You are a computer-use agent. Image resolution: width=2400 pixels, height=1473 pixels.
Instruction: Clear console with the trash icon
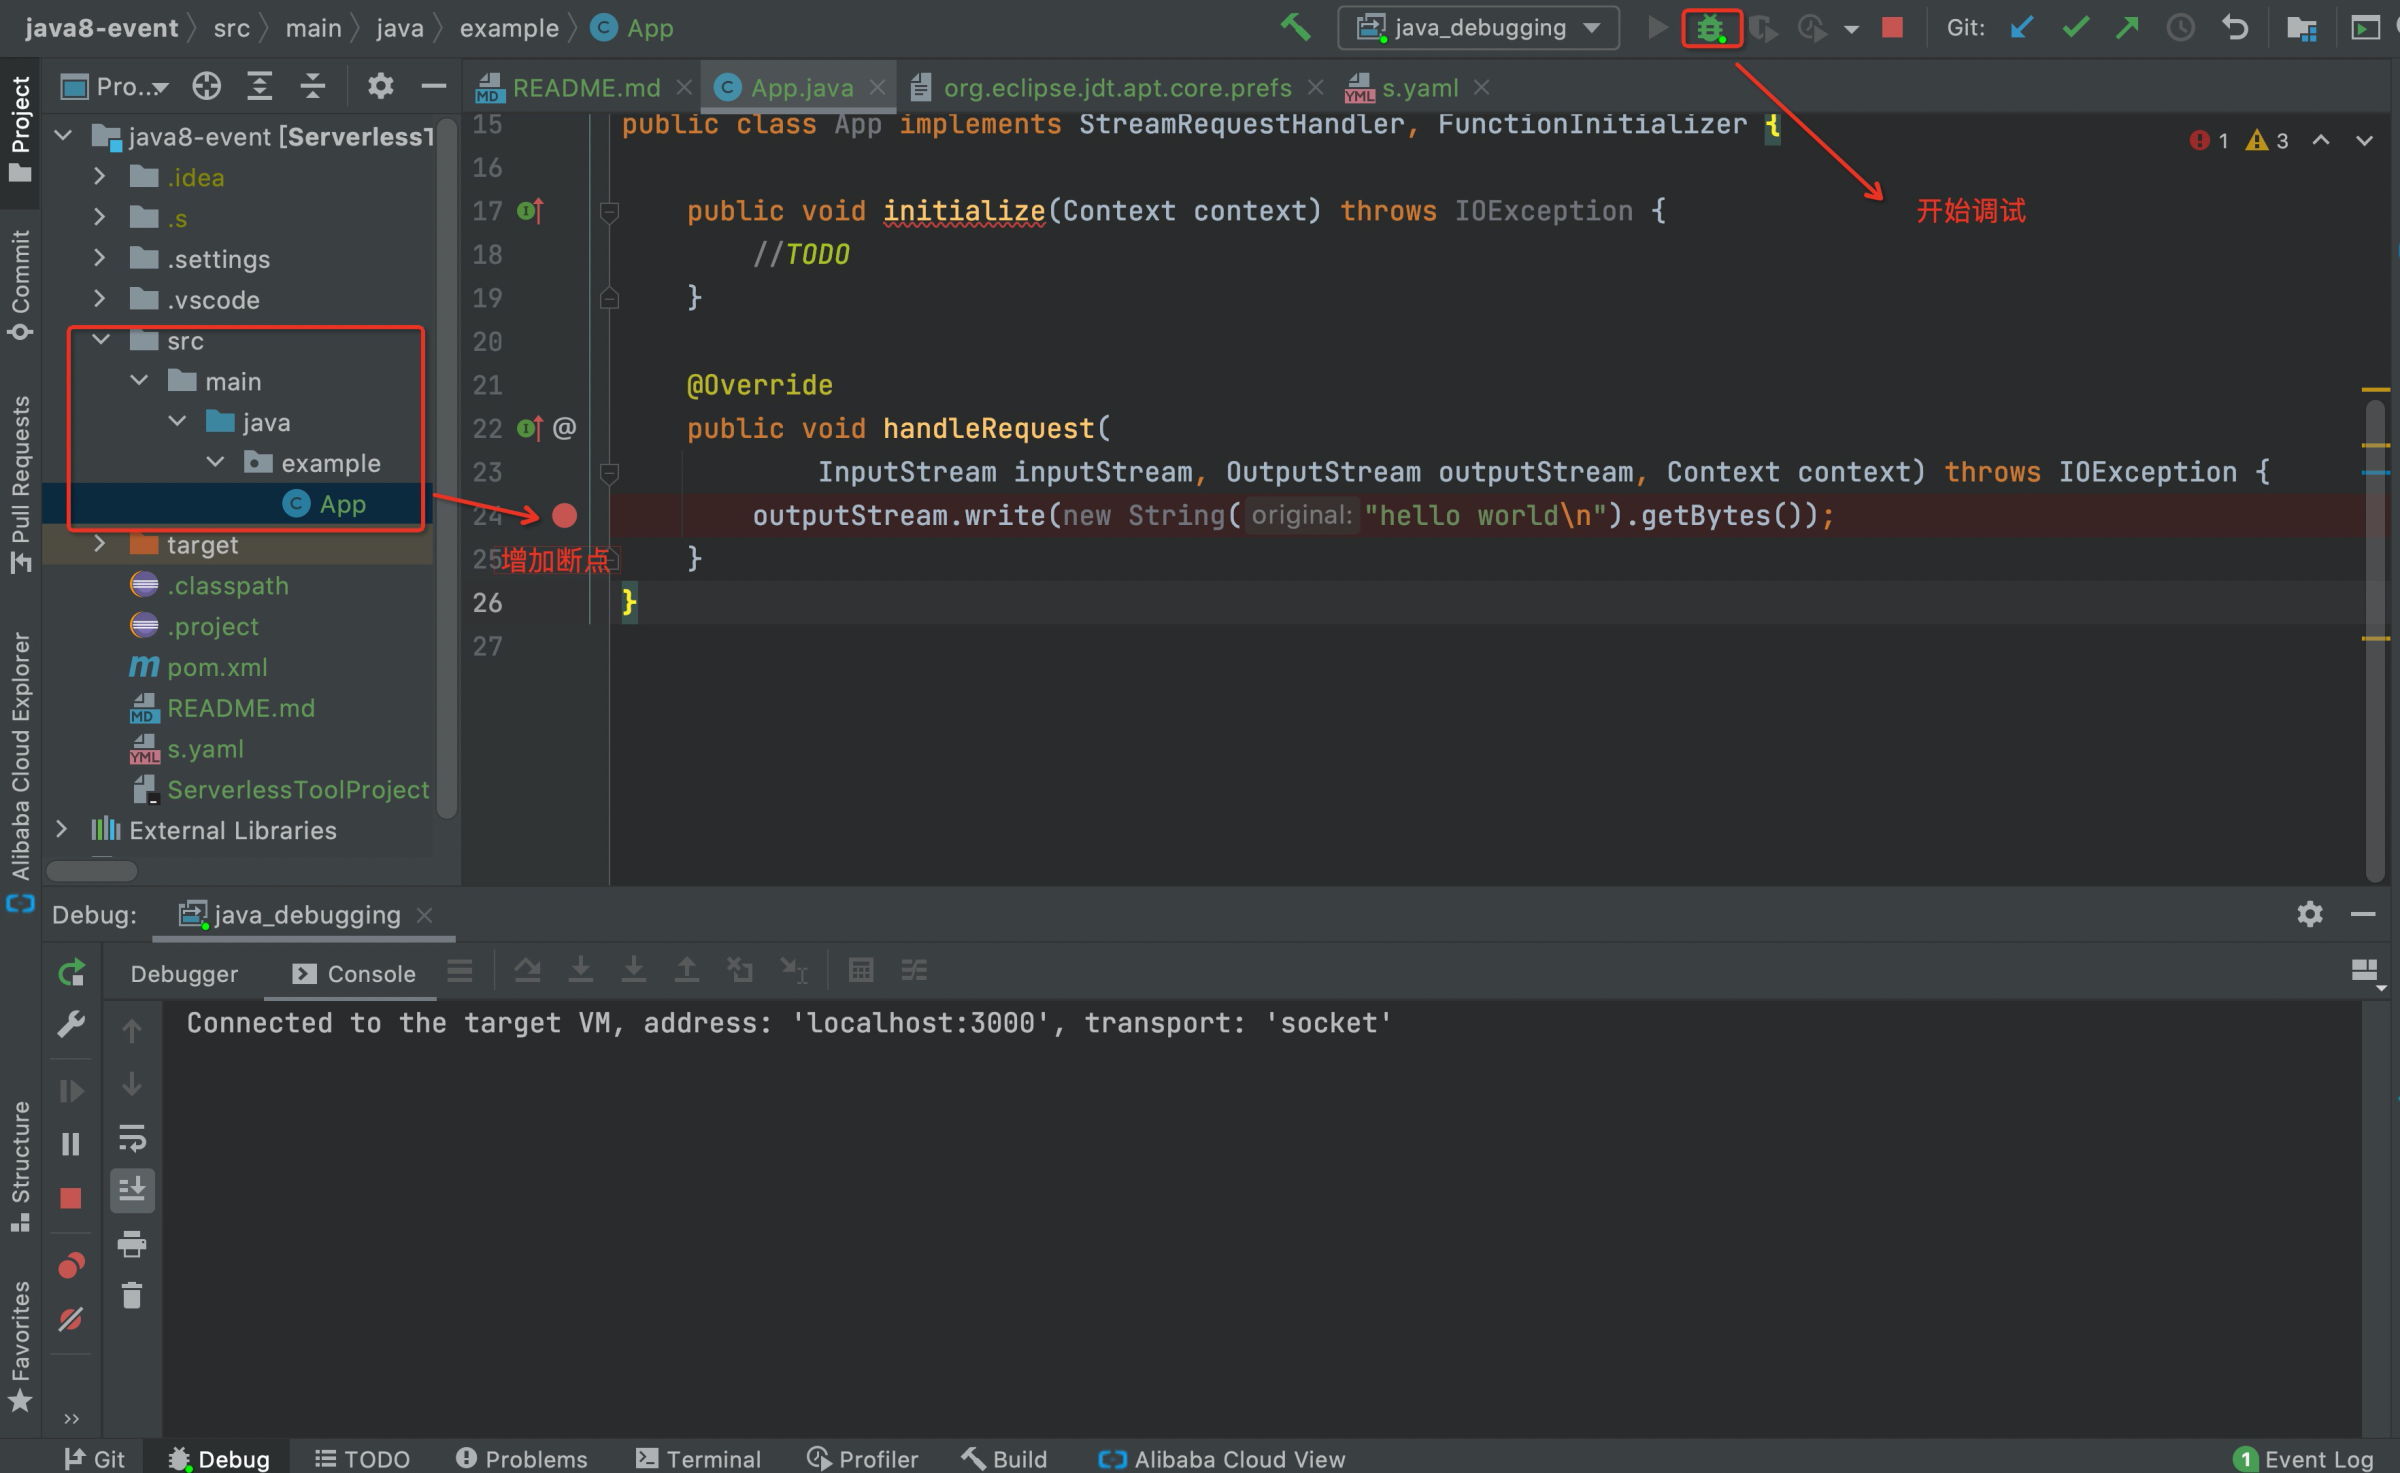point(132,1297)
